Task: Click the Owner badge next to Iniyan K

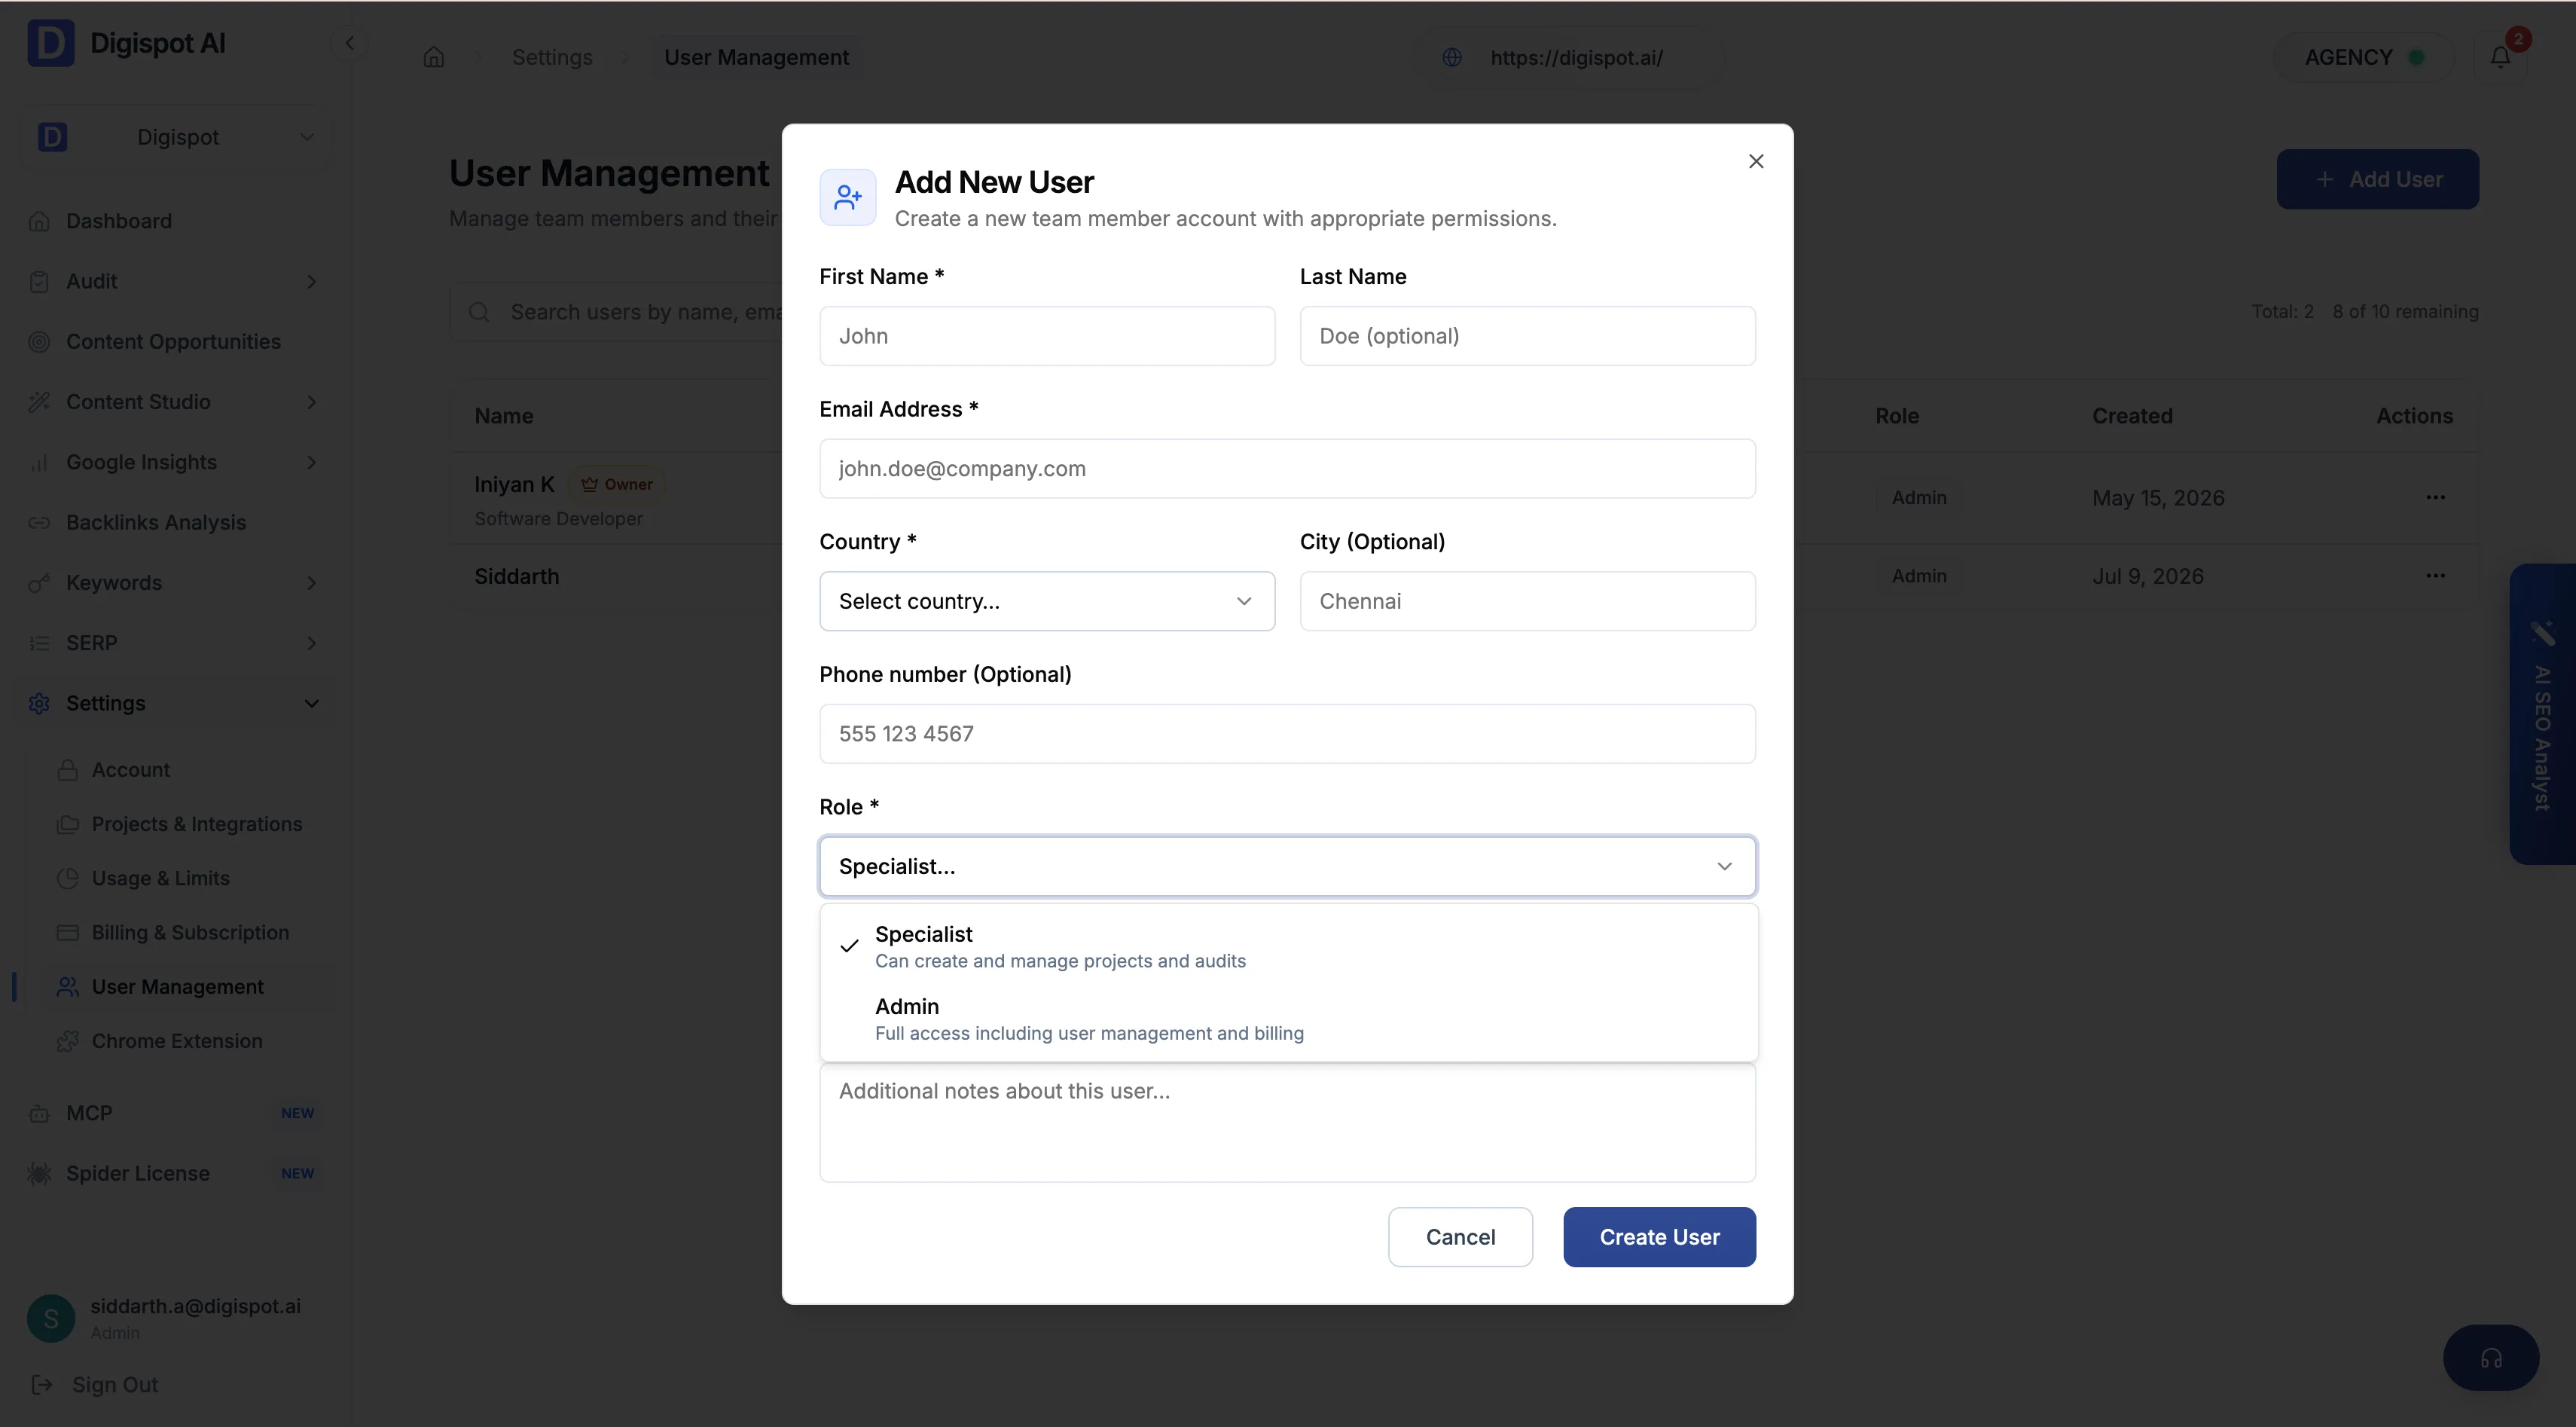Action: [617, 484]
